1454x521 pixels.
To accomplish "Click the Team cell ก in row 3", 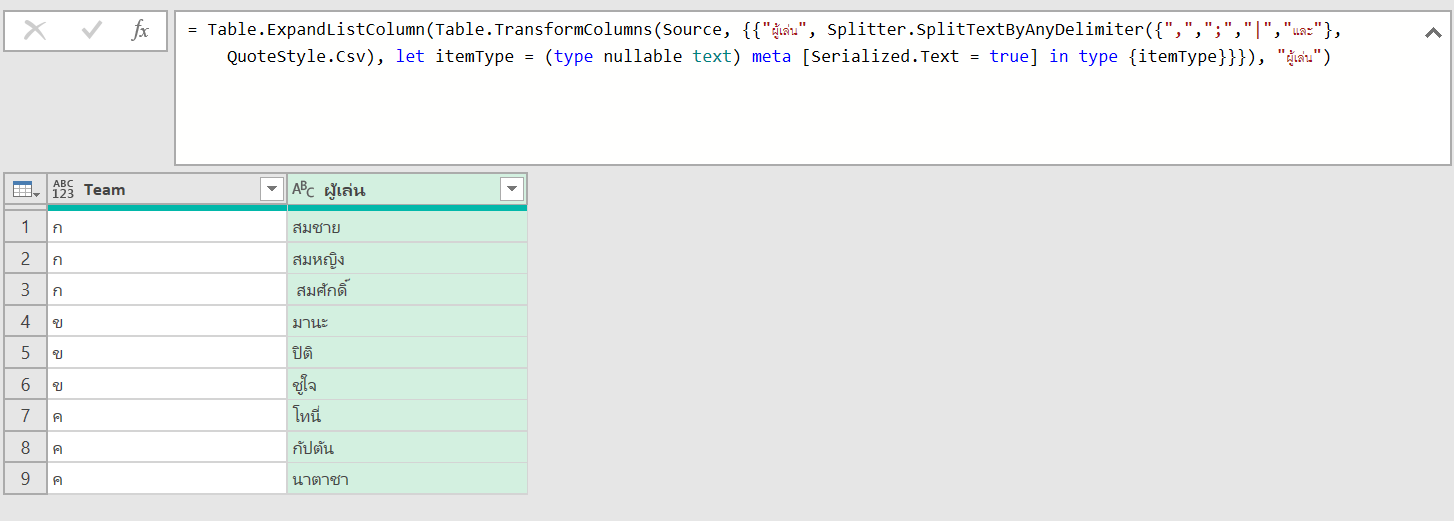I will tap(167, 290).
